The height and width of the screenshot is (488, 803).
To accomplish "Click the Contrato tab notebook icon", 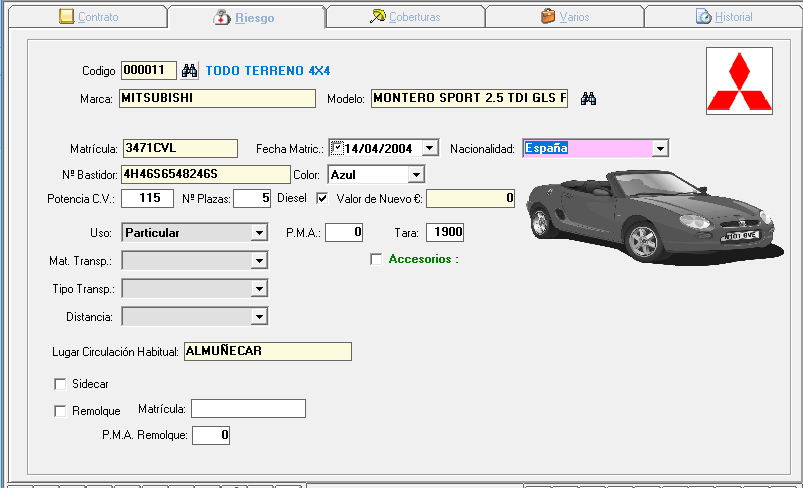I will (67, 16).
